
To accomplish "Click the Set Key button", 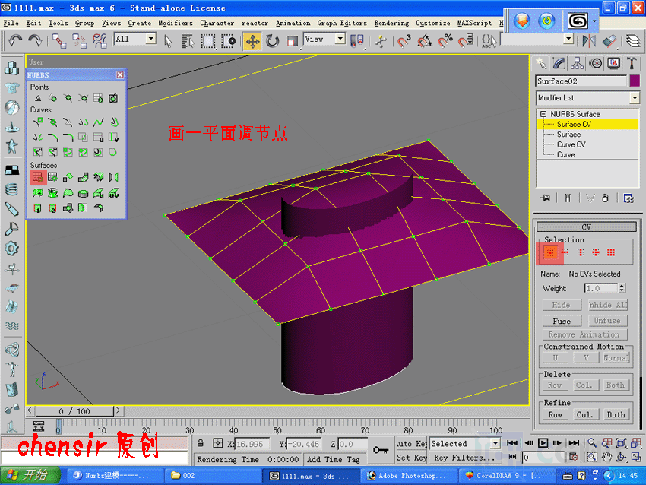I will (411, 458).
